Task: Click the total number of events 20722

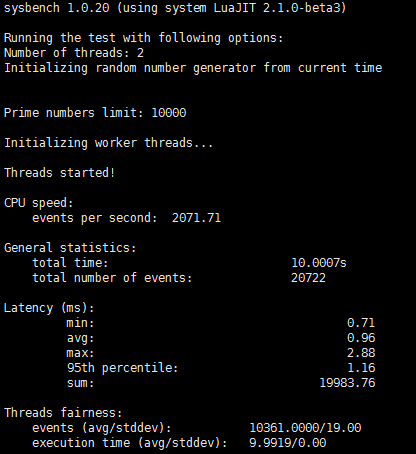Action: (x=308, y=278)
